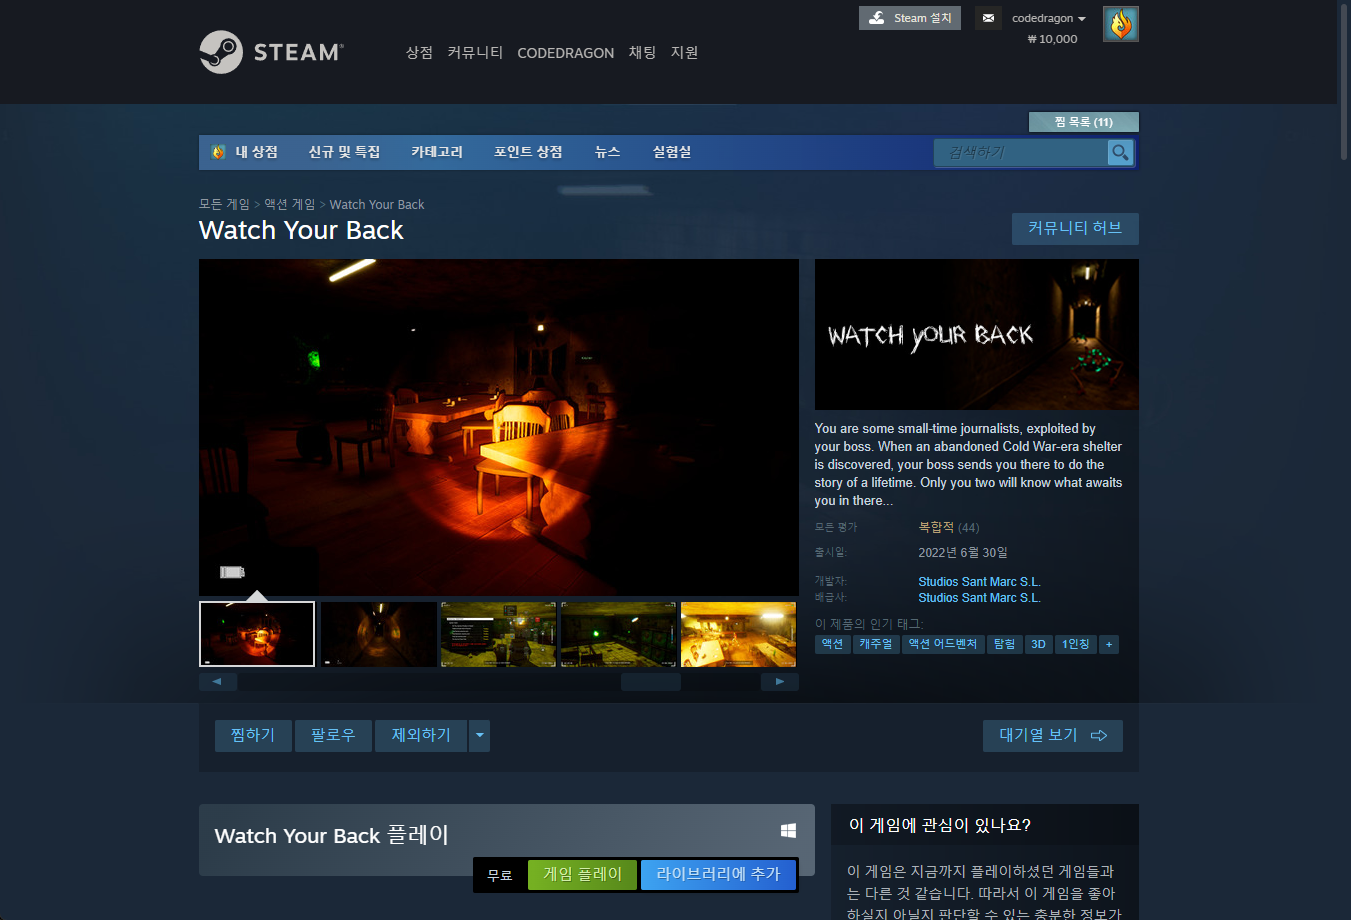Click screenshot strip right arrow

point(780,681)
